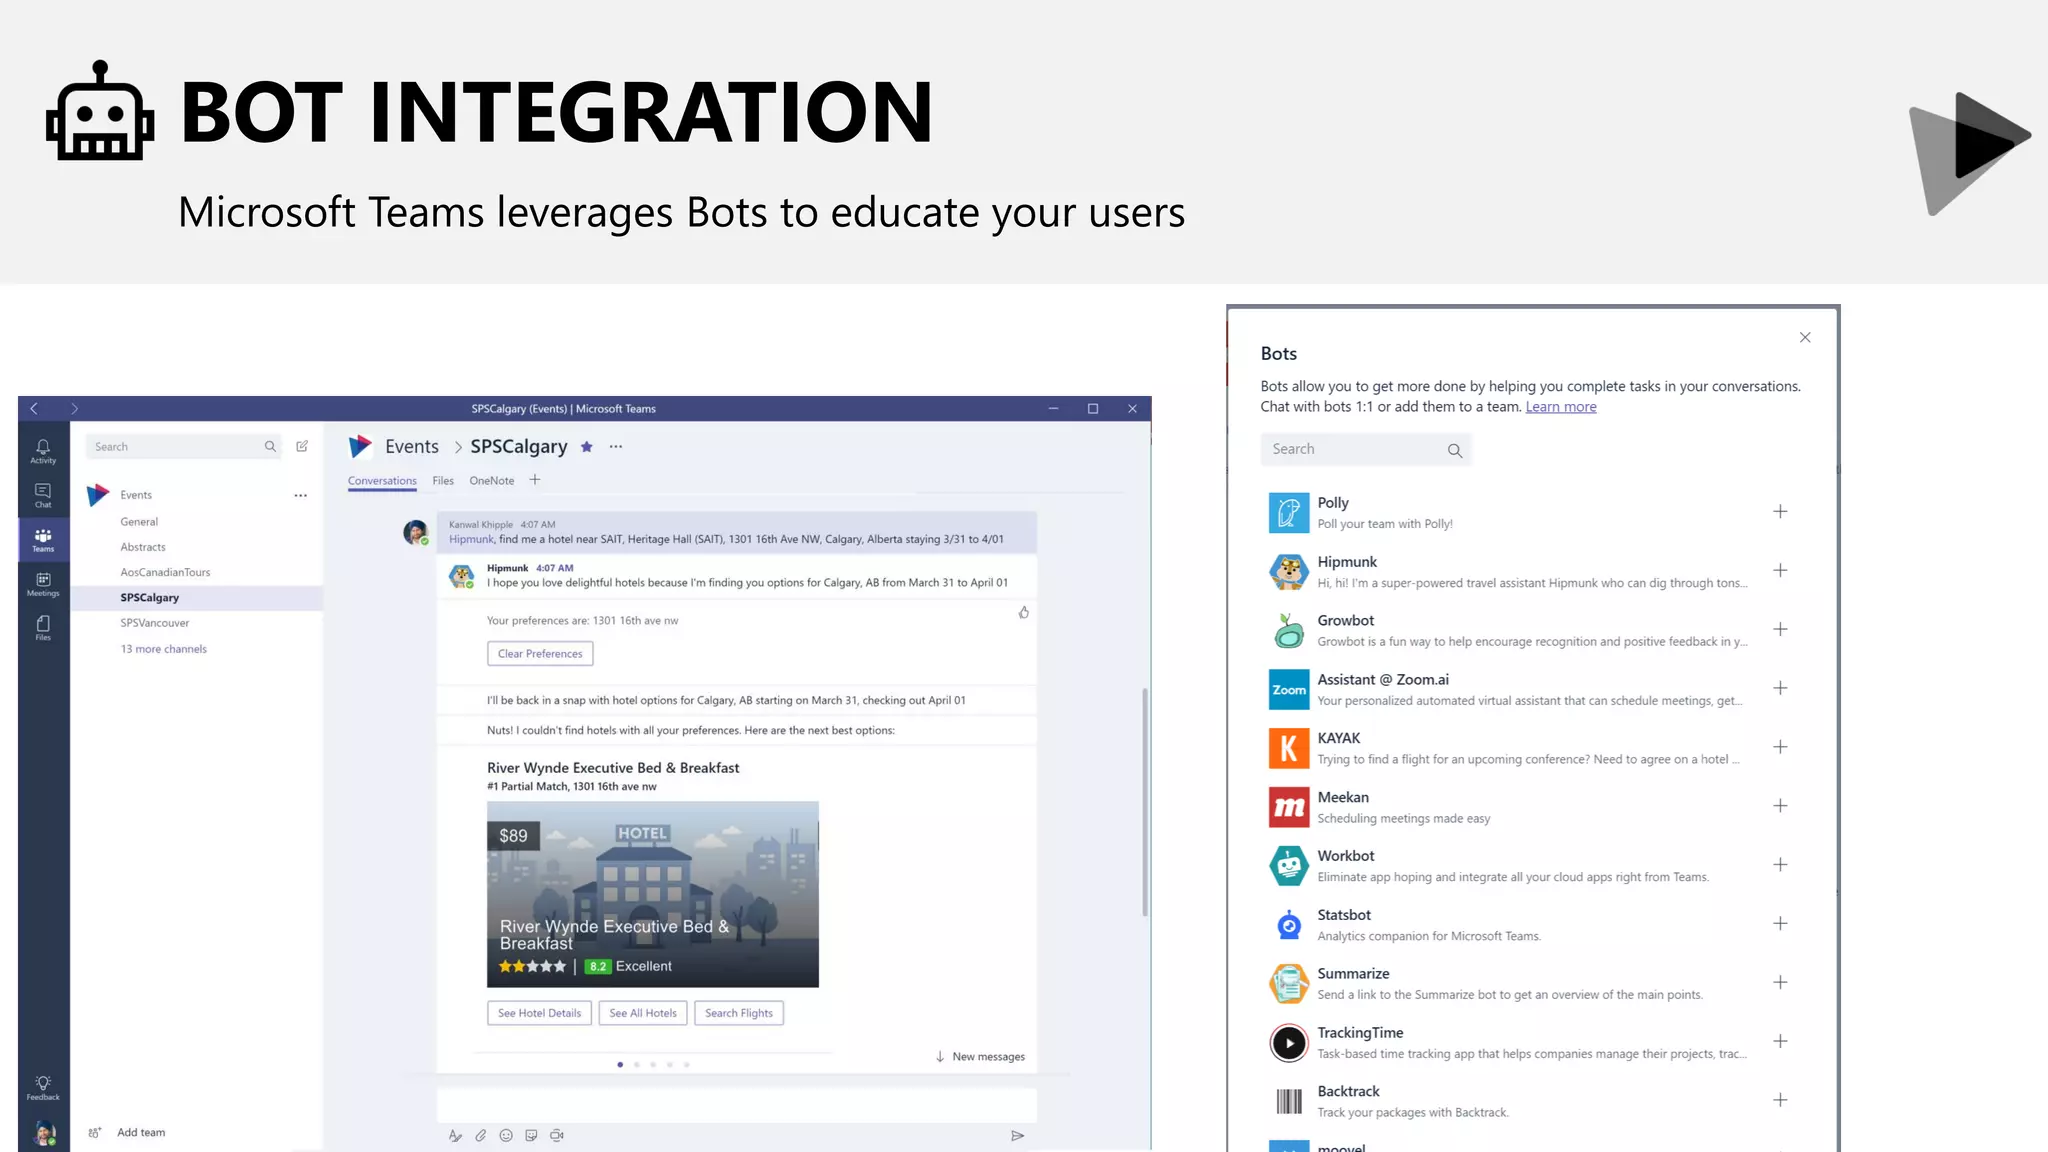
Task: Select the Teams icon in sidebar
Action: (x=43, y=539)
